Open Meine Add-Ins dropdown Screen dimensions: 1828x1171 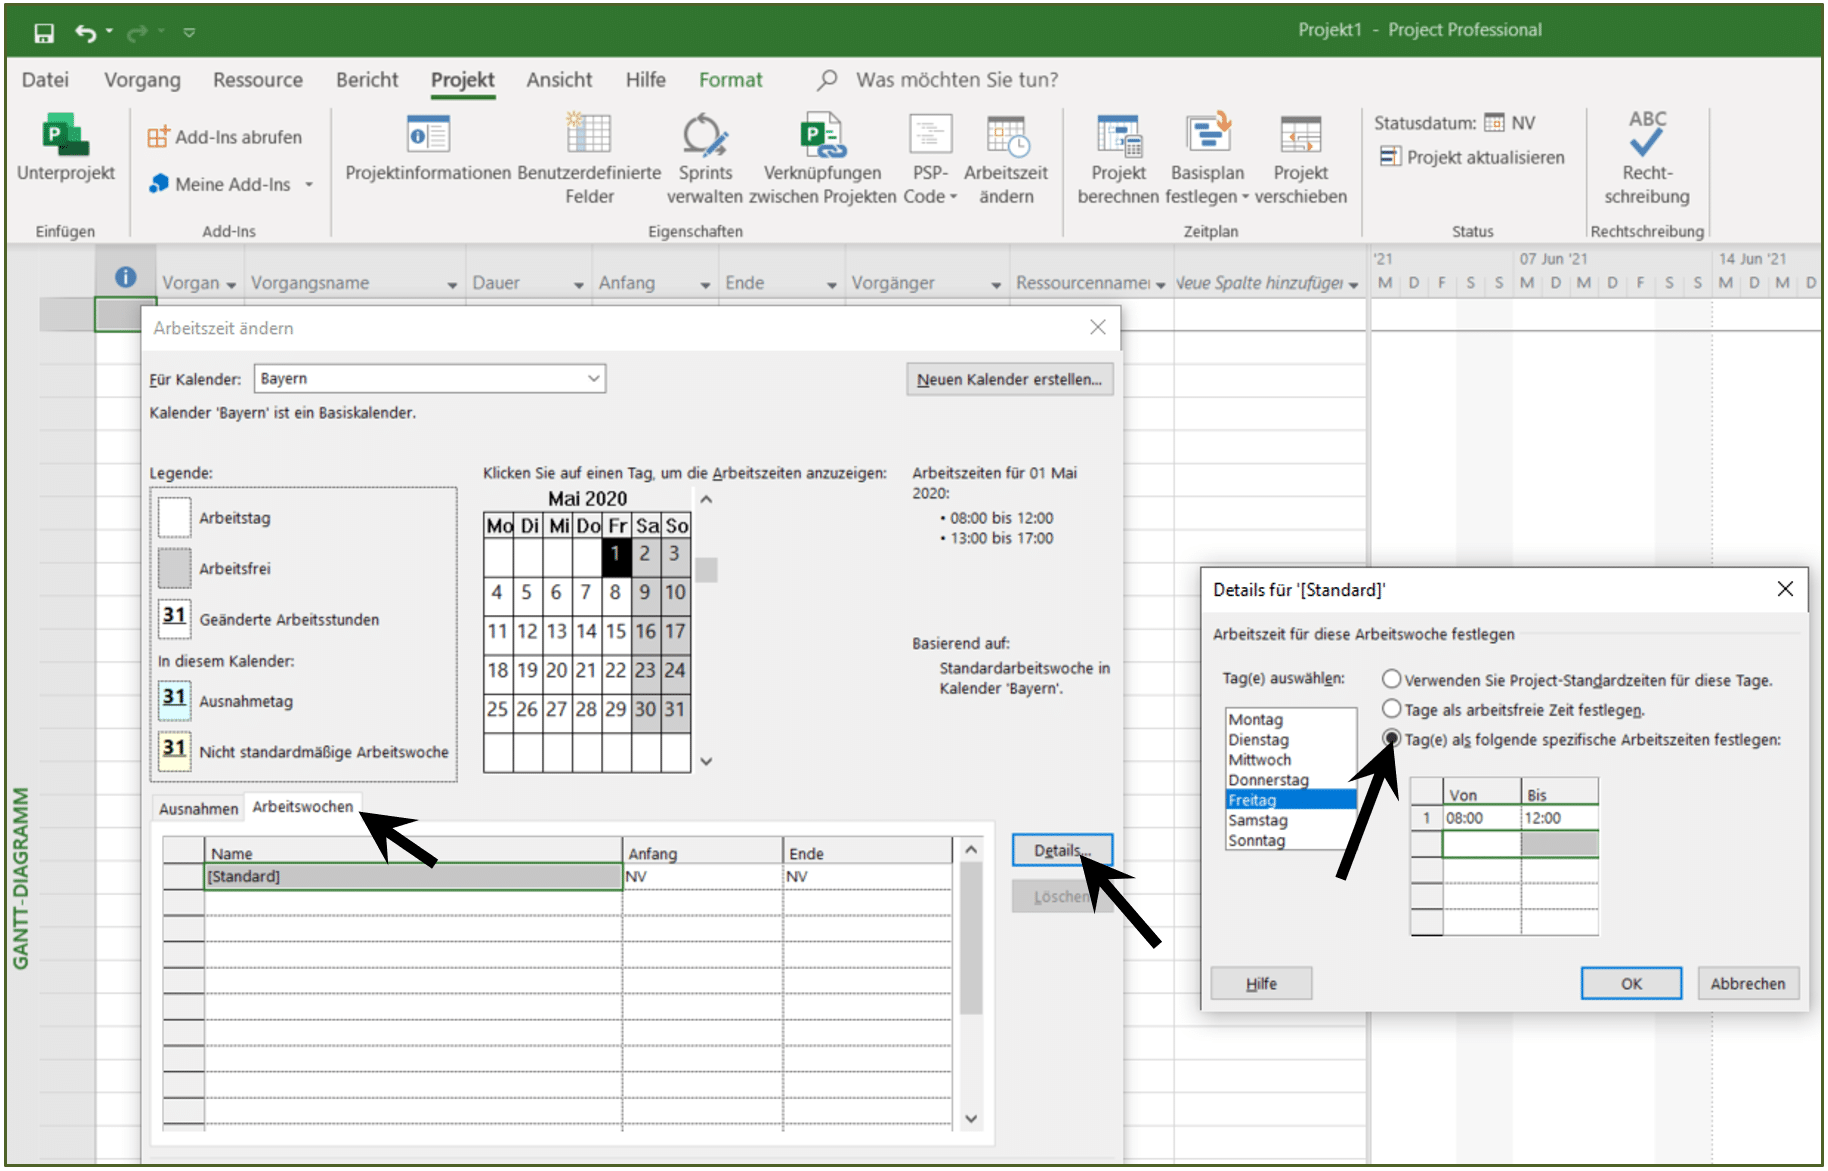point(309,185)
